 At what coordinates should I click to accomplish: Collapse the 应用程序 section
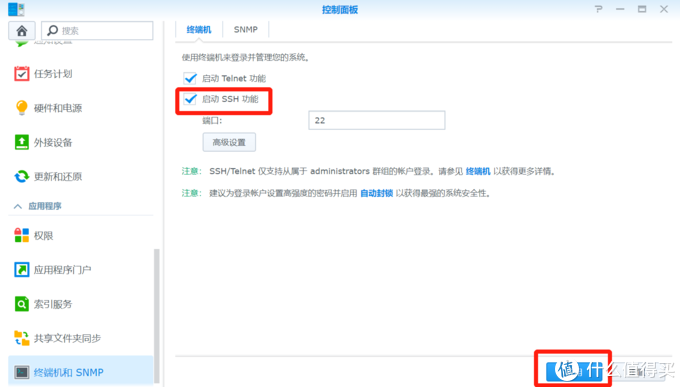[18, 206]
